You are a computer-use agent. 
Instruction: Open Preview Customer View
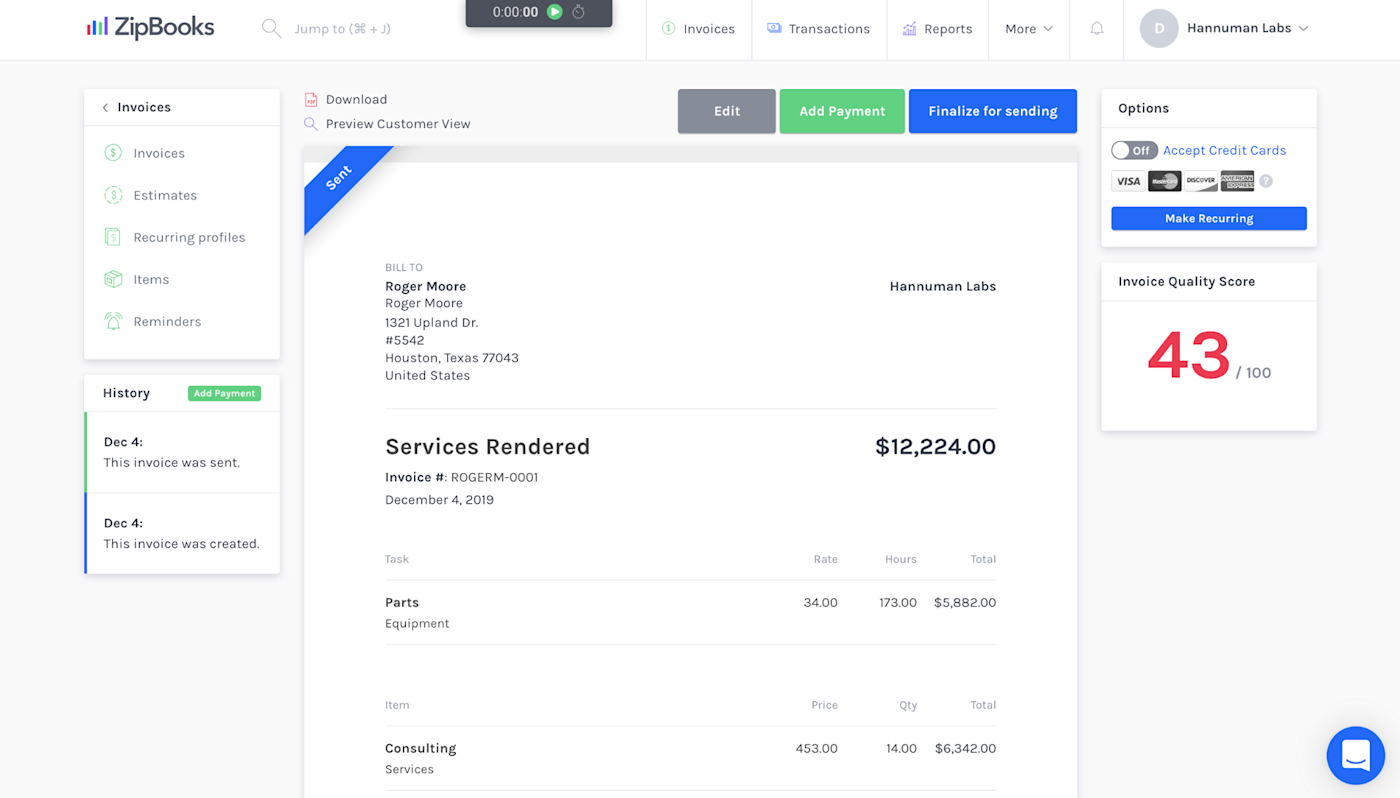396,123
